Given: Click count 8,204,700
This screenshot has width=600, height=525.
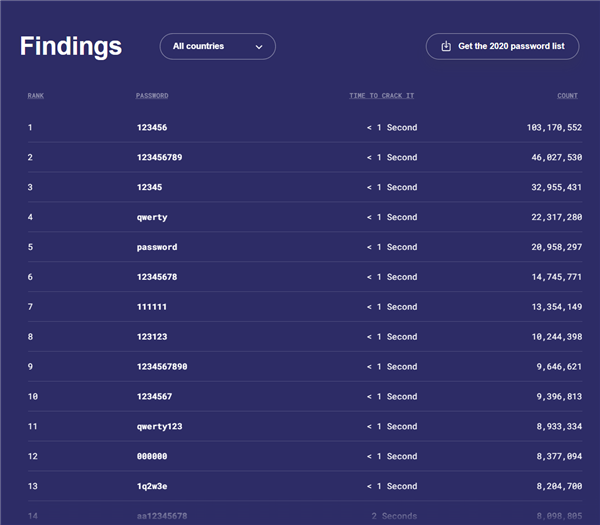Looking at the screenshot, I should (x=559, y=486).
